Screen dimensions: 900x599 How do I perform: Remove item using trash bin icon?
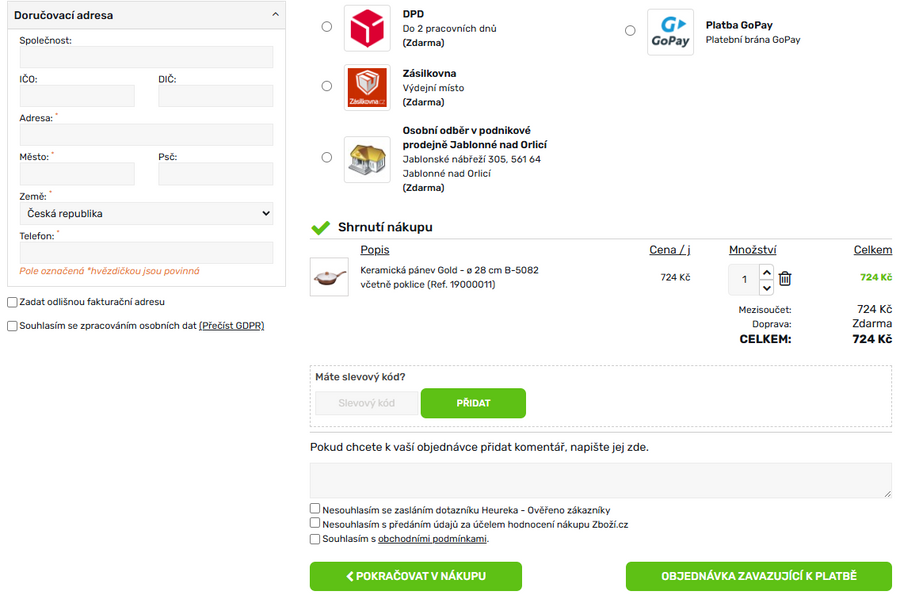pyautogui.click(x=785, y=279)
